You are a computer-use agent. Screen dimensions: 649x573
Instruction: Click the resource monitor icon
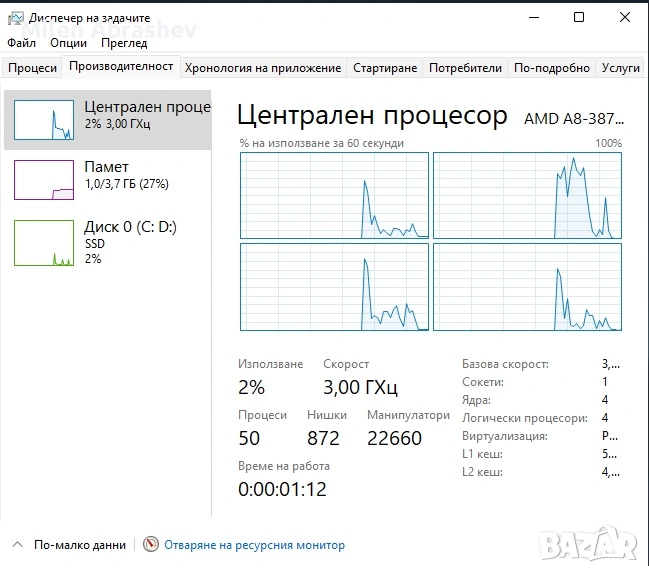tap(151, 545)
